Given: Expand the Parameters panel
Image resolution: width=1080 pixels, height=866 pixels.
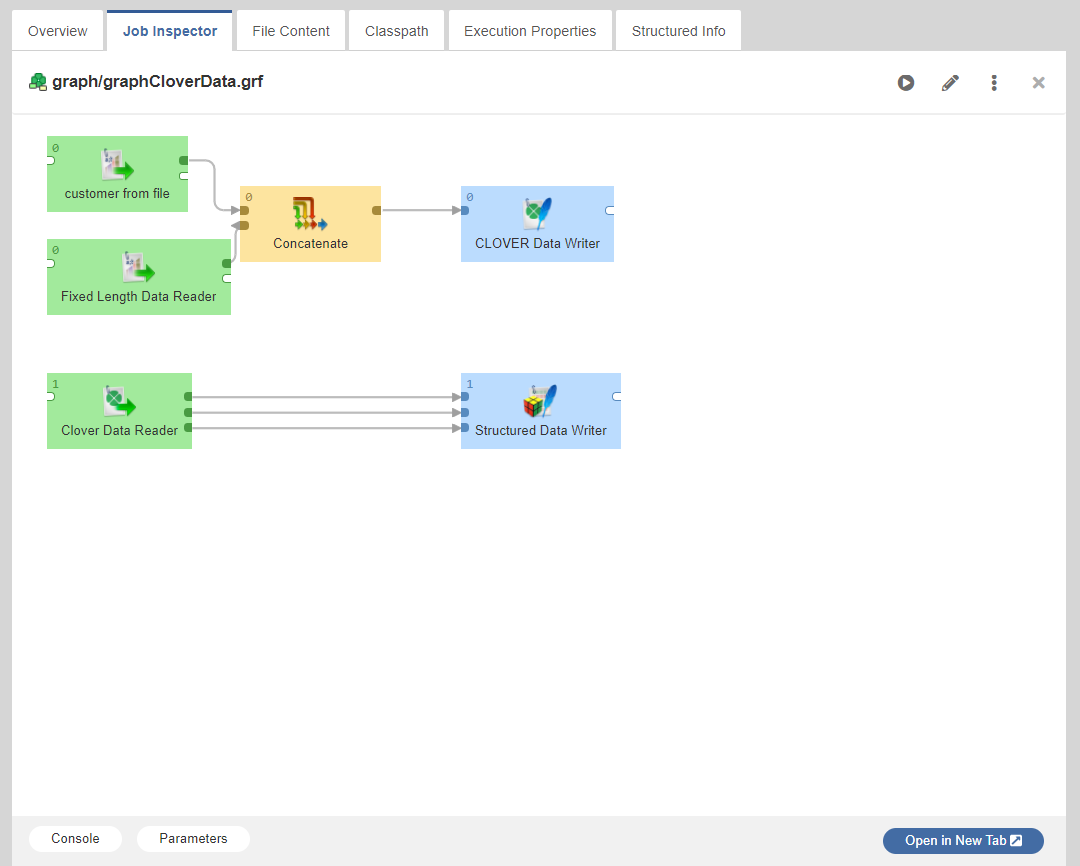Looking at the screenshot, I should tap(193, 839).
